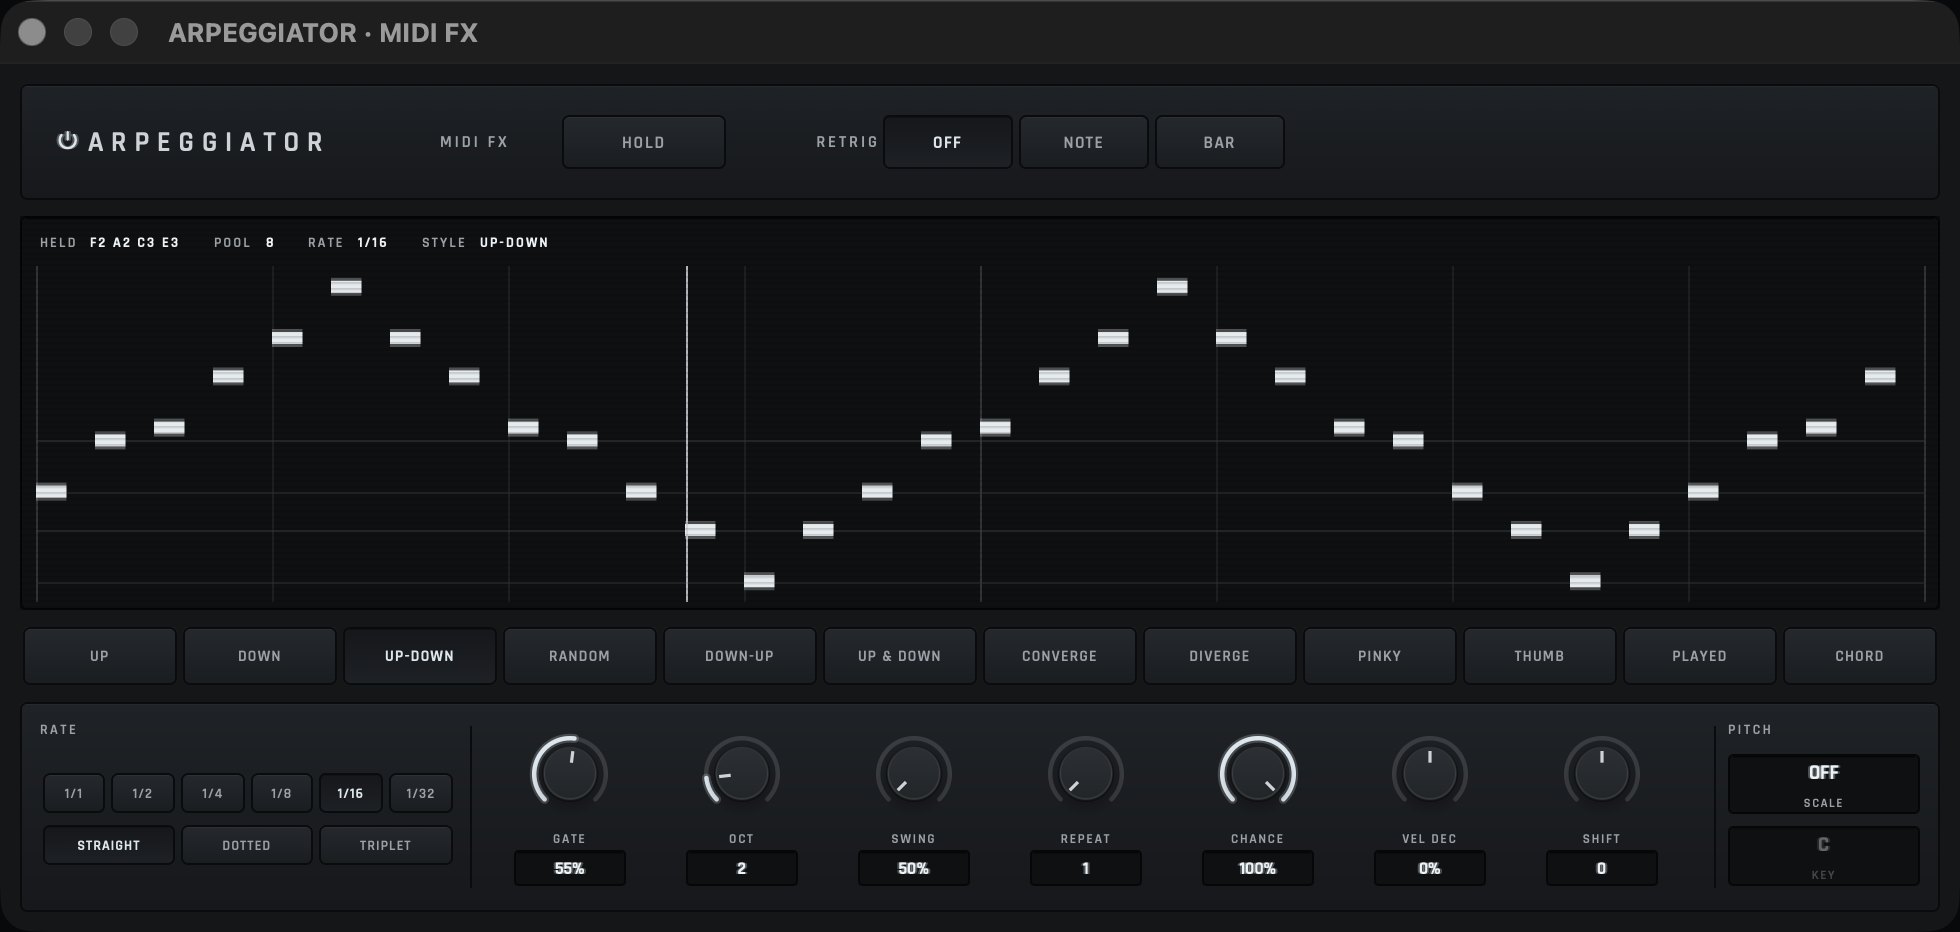
Task: Click the GATE value field 55%
Action: [570, 868]
